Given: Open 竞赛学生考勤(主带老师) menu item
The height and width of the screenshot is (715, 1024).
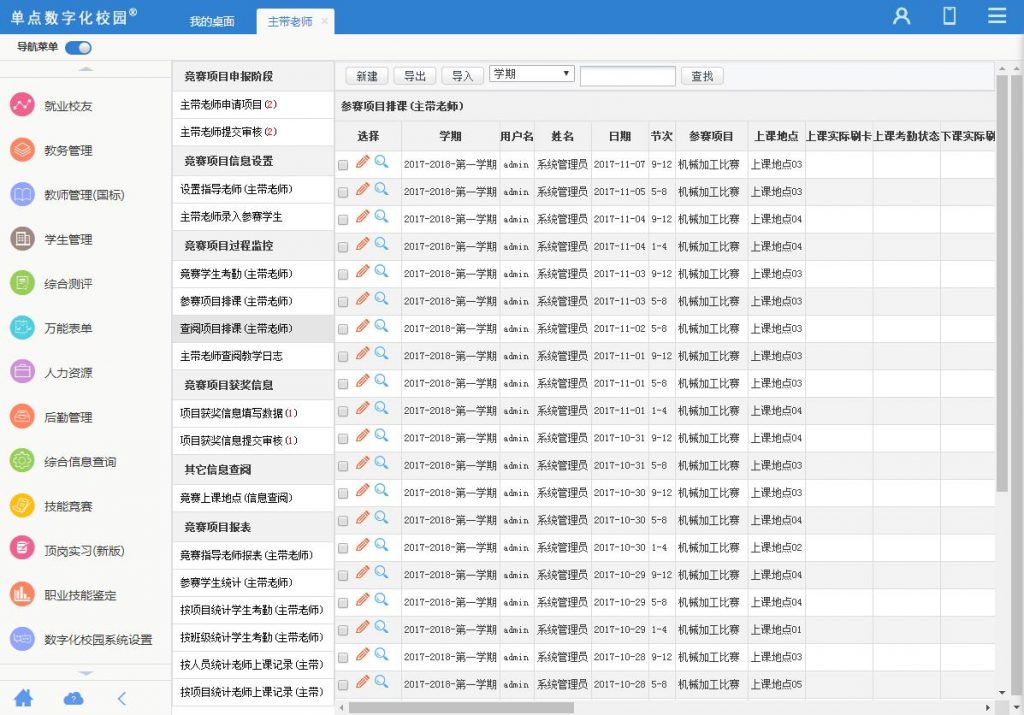Looking at the screenshot, I should (253, 274).
